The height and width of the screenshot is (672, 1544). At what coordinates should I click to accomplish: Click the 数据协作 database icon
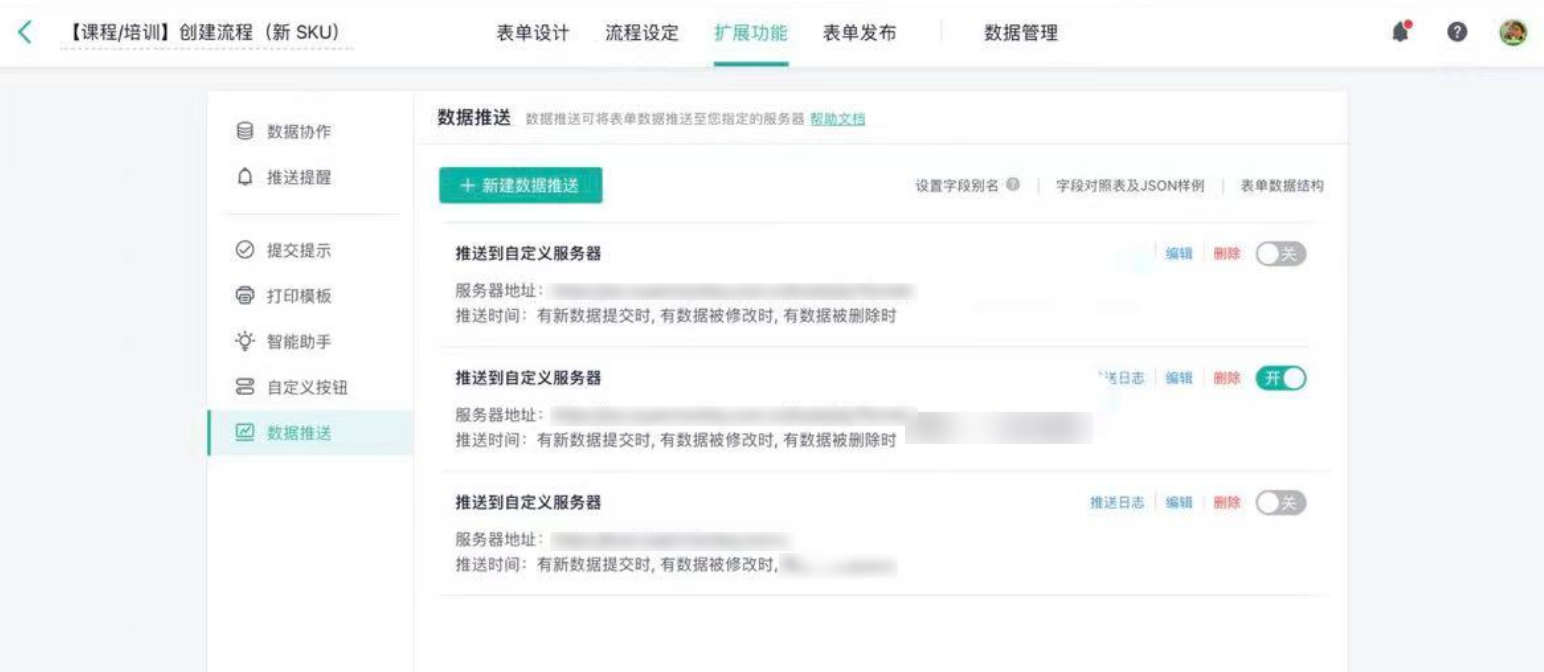pyautogui.click(x=243, y=132)
